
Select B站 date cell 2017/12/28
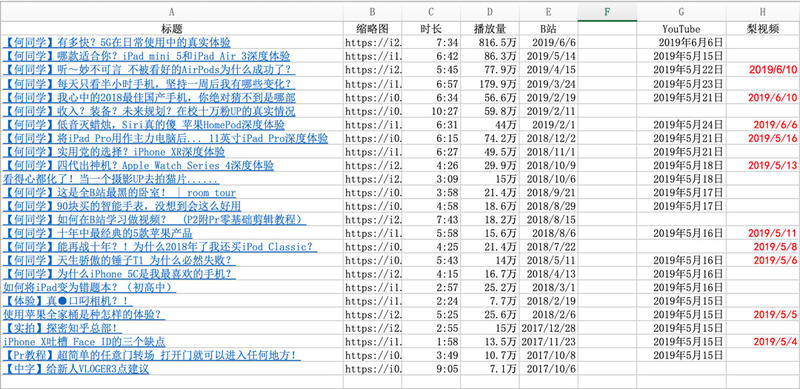[548, 328]
